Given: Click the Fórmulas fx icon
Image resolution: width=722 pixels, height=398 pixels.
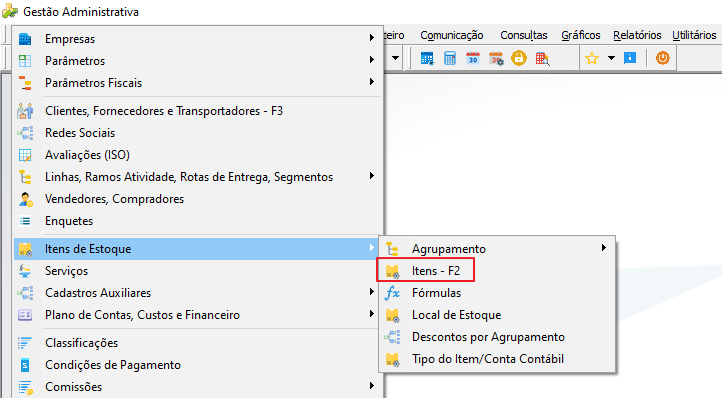Looking at the screenshot, I should 392,293.
